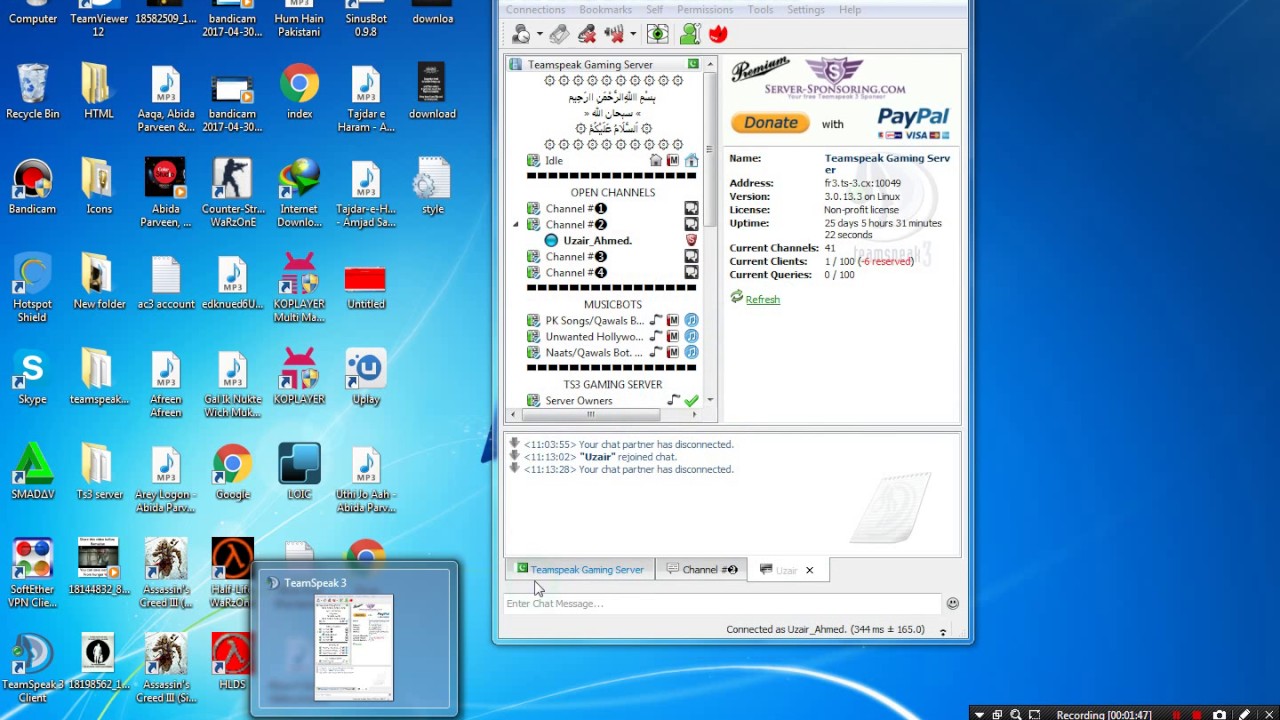Screen dimensions: 1280x720
Task: Click the TeamSpeak 3 taskbar preview thumbnail
Action: [x=354, y=647]
